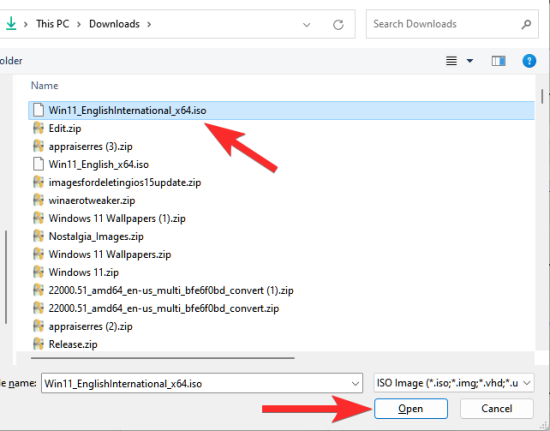
Task: Click zip icon beside appraiserres (3).zip
Action: coord(38,146)
